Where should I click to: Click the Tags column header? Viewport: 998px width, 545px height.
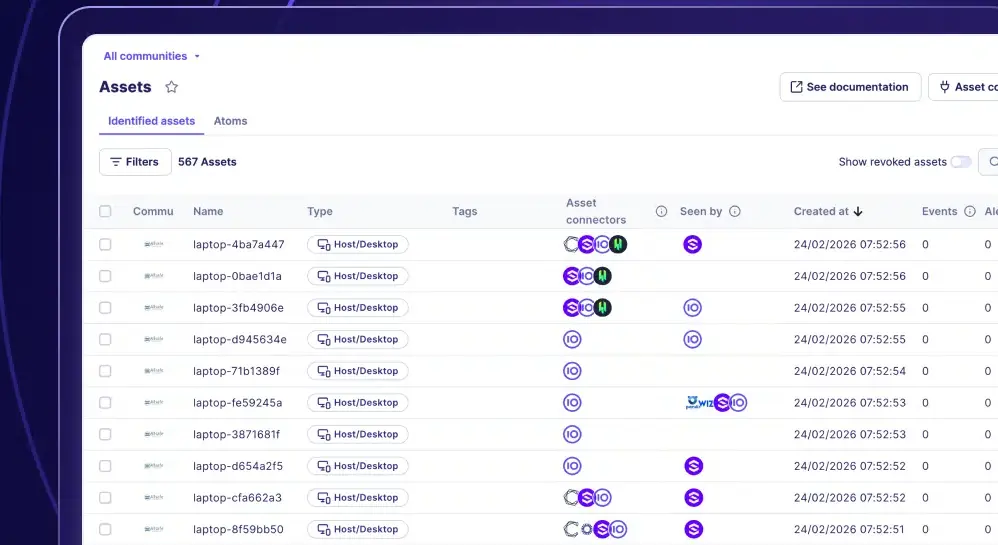pos(465,211)
